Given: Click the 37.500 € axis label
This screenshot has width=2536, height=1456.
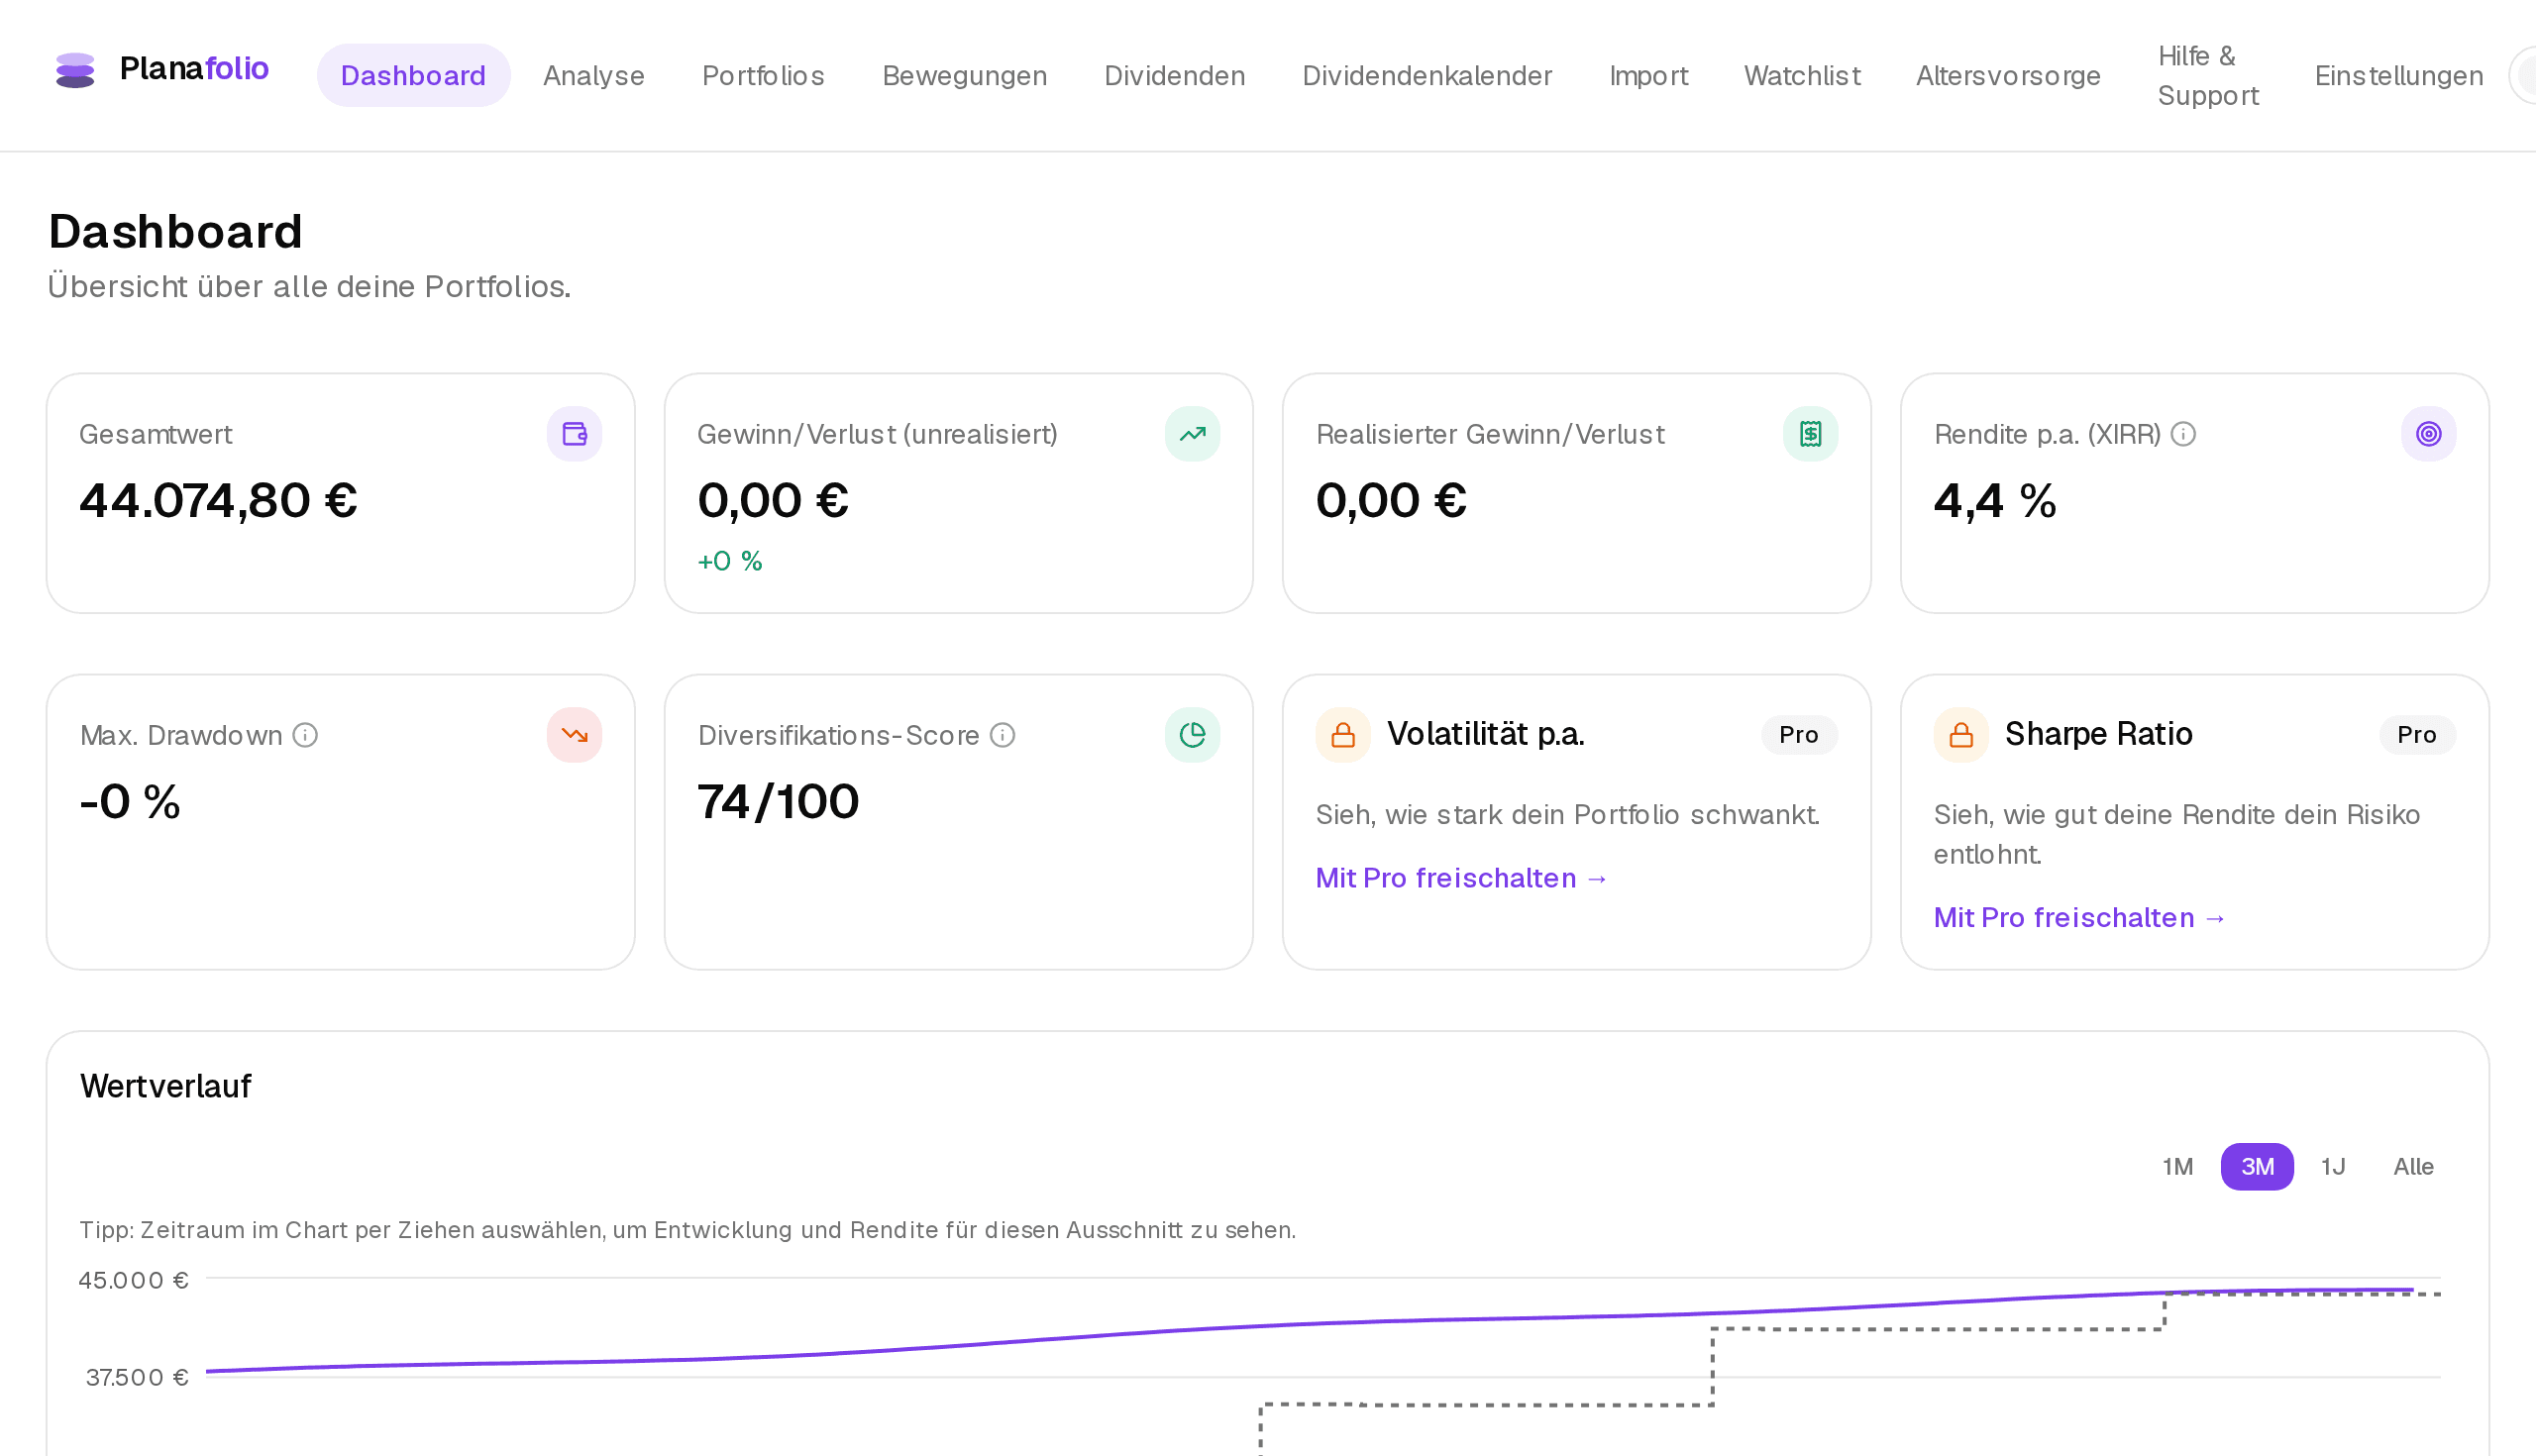Looking at the screenshot, I should [137, 1378].
